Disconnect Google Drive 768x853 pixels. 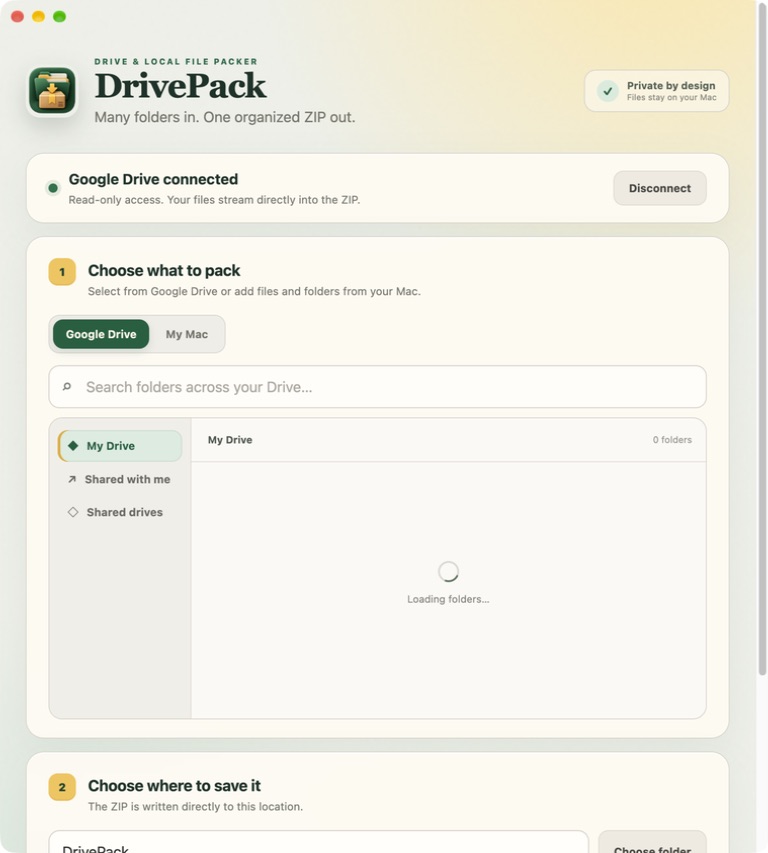[660, 188]
